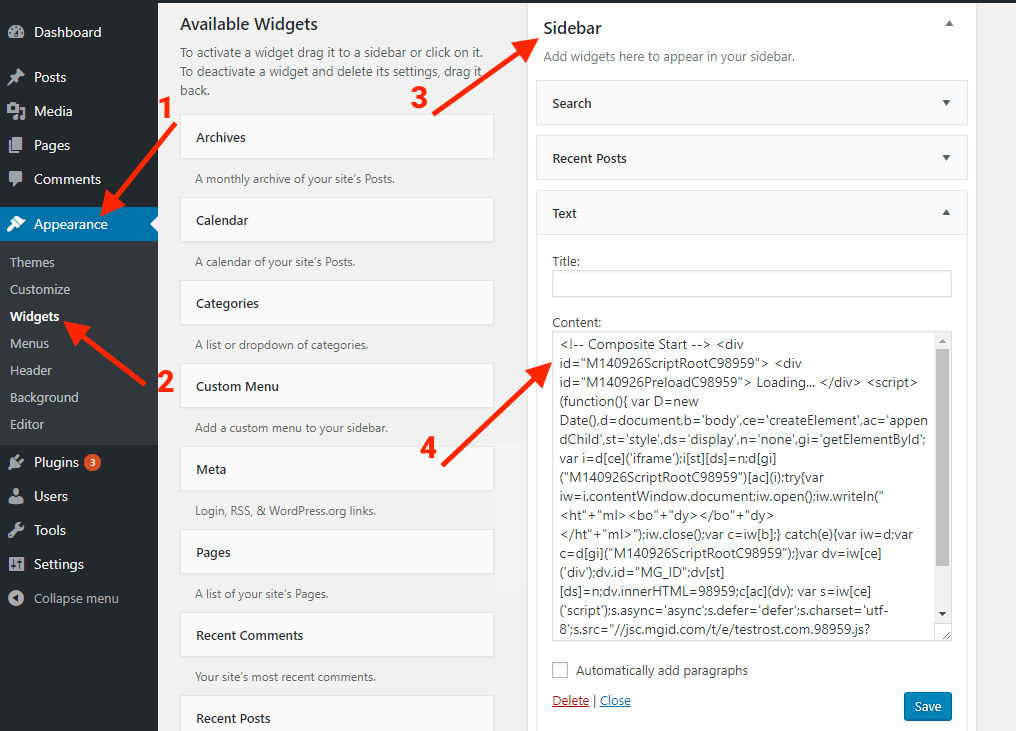Select the Archives available widget

[x=337, y=137]
